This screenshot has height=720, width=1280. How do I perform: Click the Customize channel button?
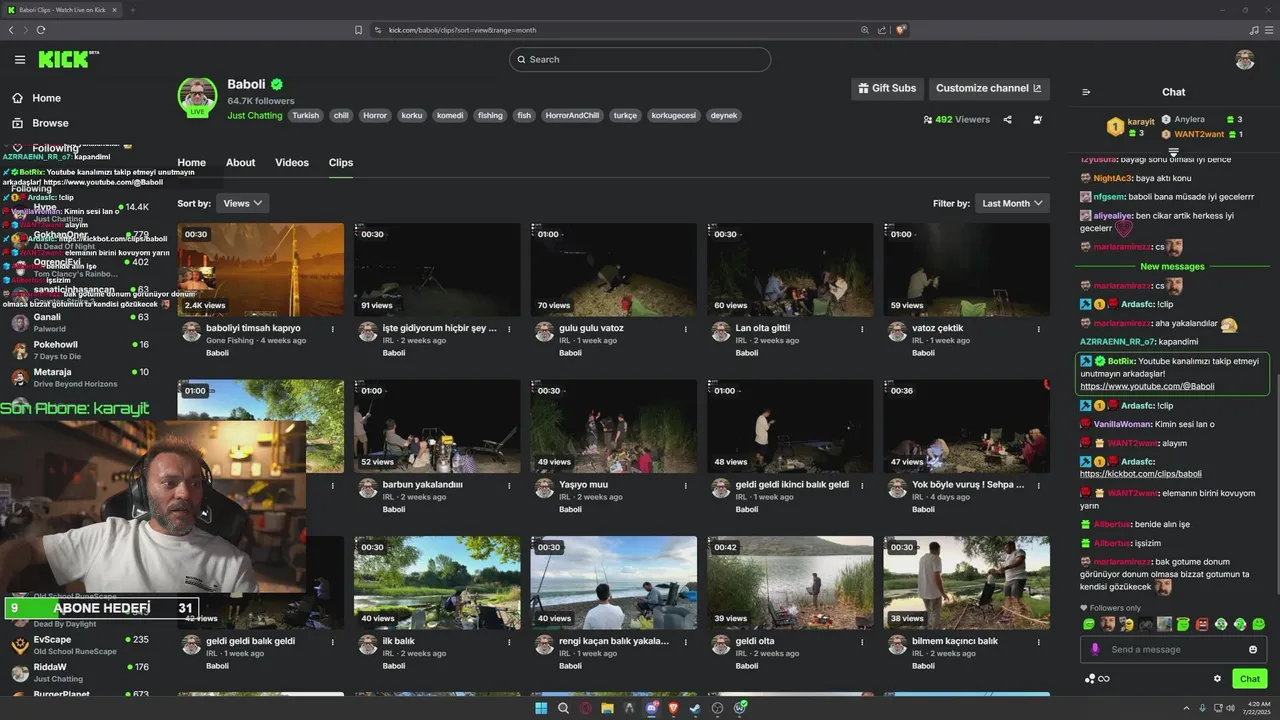click(x=989, y=88)
